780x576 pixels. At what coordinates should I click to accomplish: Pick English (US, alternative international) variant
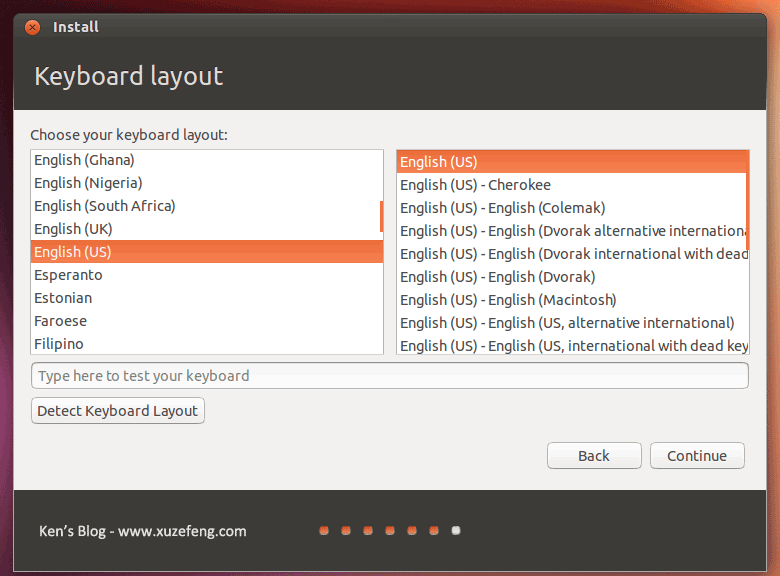pyautogui.click(x=572, y=323)
